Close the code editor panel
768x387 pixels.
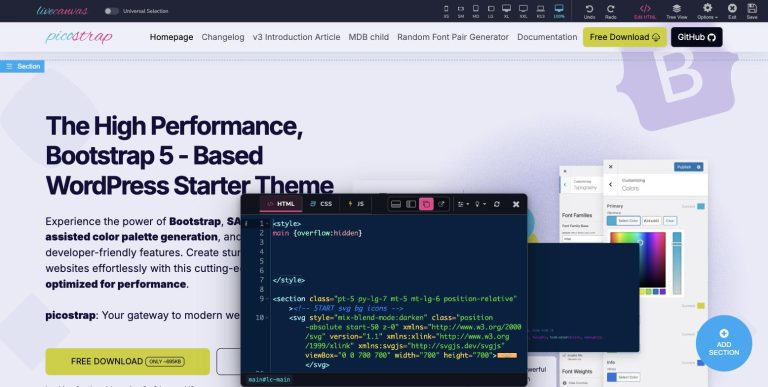pyautogui.click(x=516, y=204)
